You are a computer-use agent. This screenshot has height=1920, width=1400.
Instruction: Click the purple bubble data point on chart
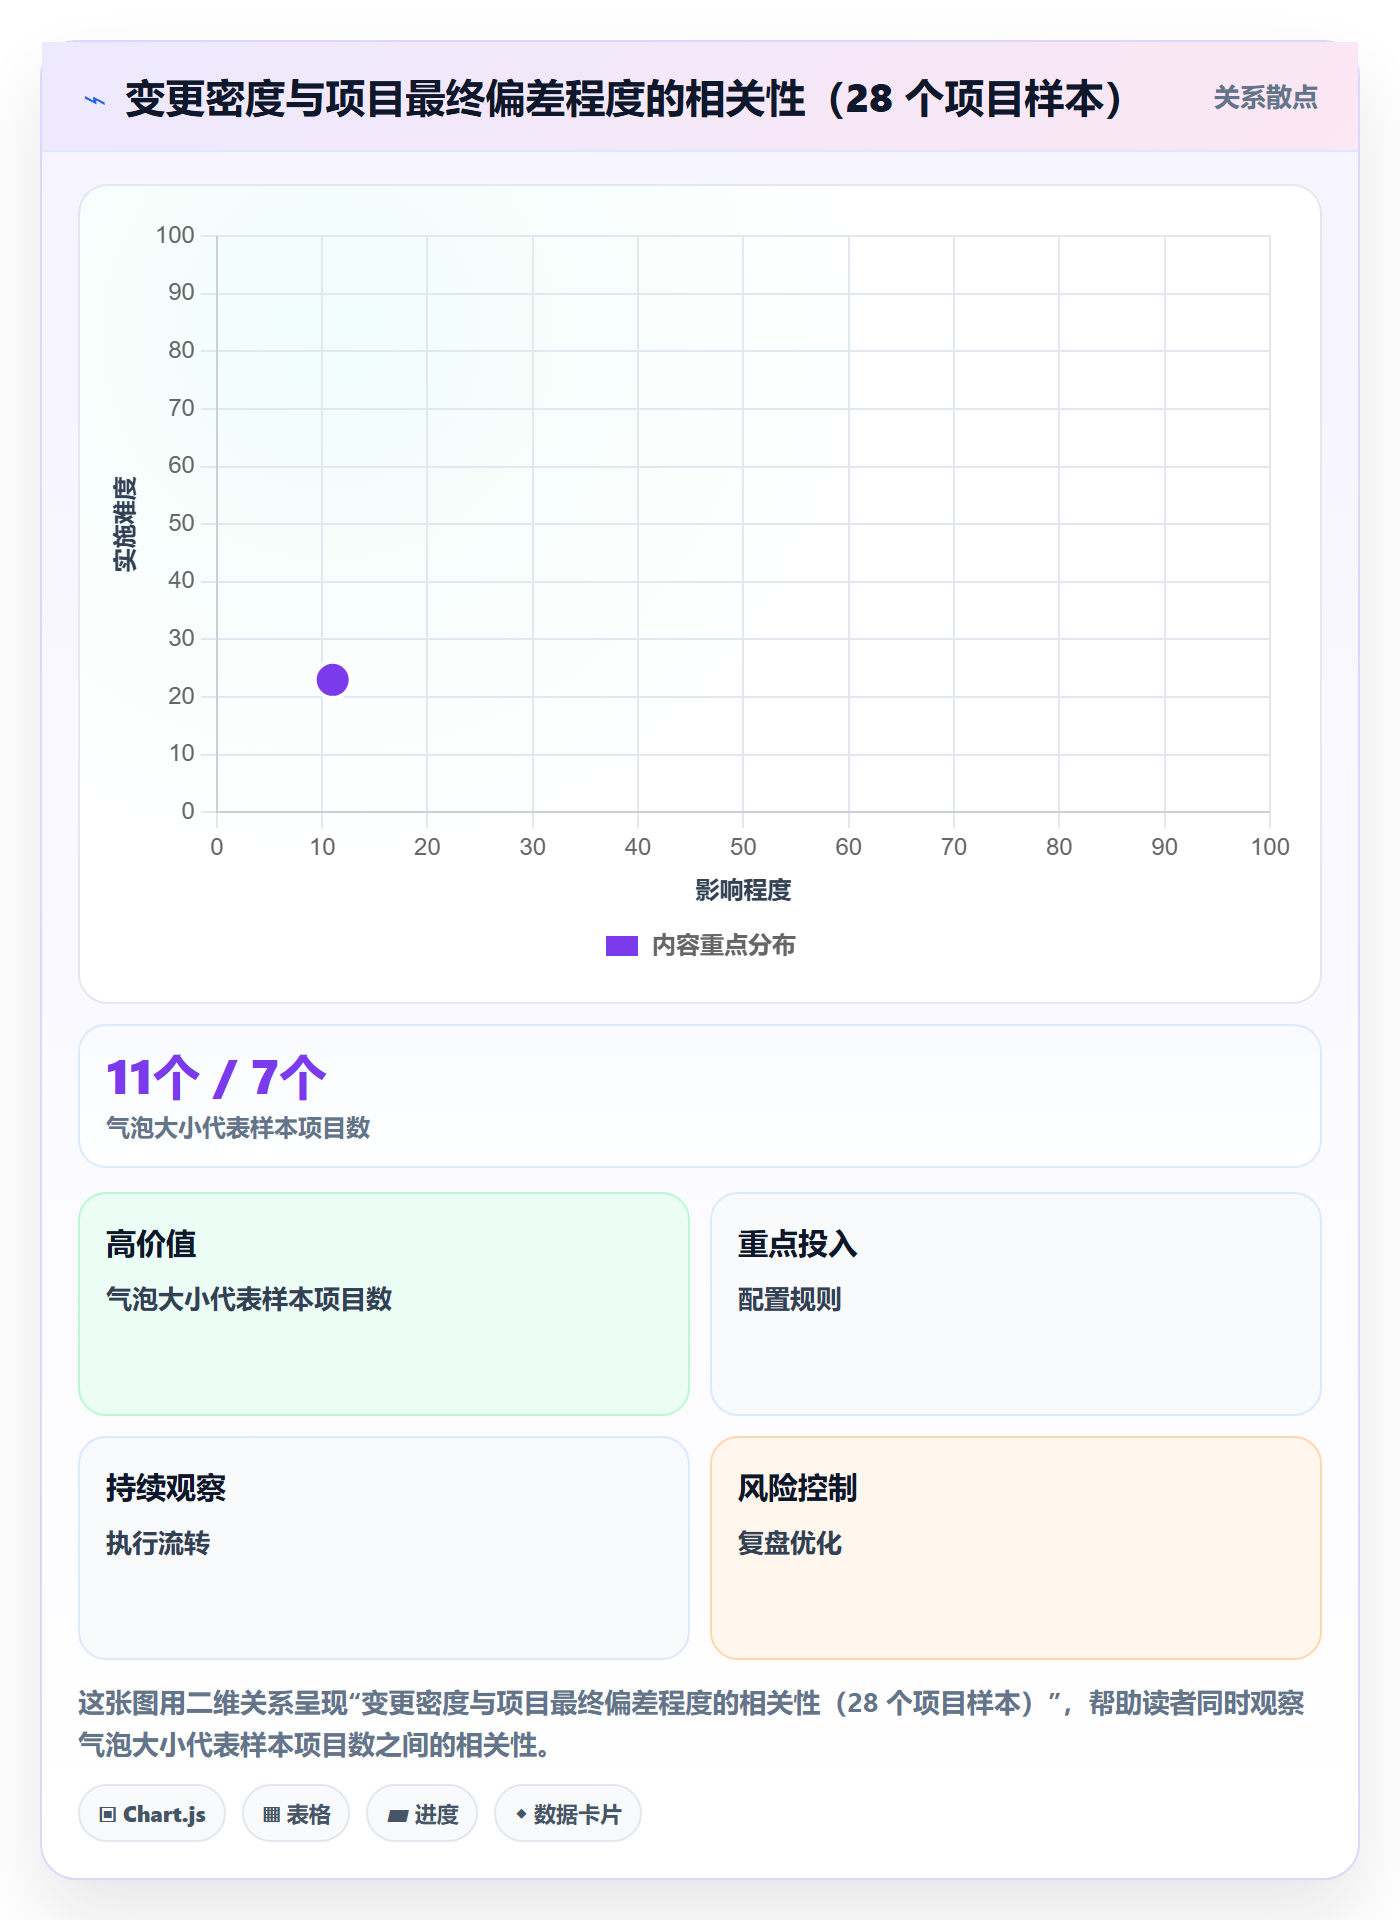332,680
